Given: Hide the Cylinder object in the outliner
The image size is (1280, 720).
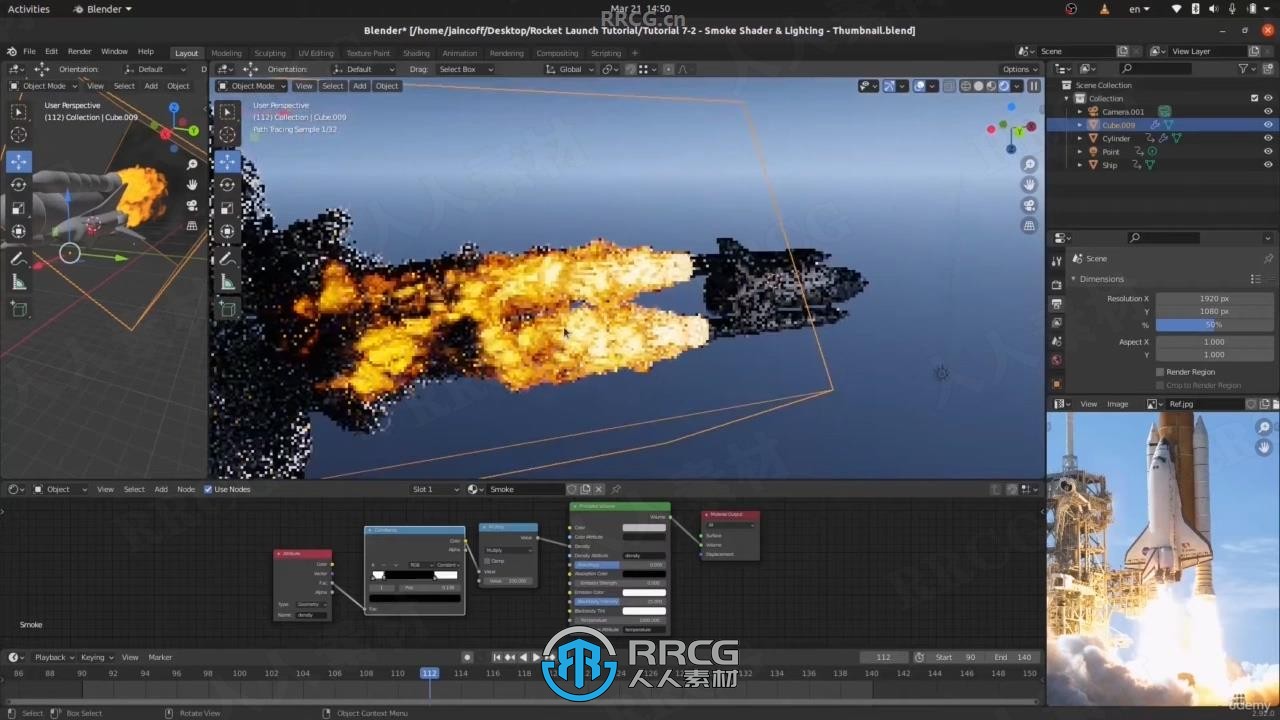Looking at the screenshot, I should pyautogui.click(x=1268, y=138).
